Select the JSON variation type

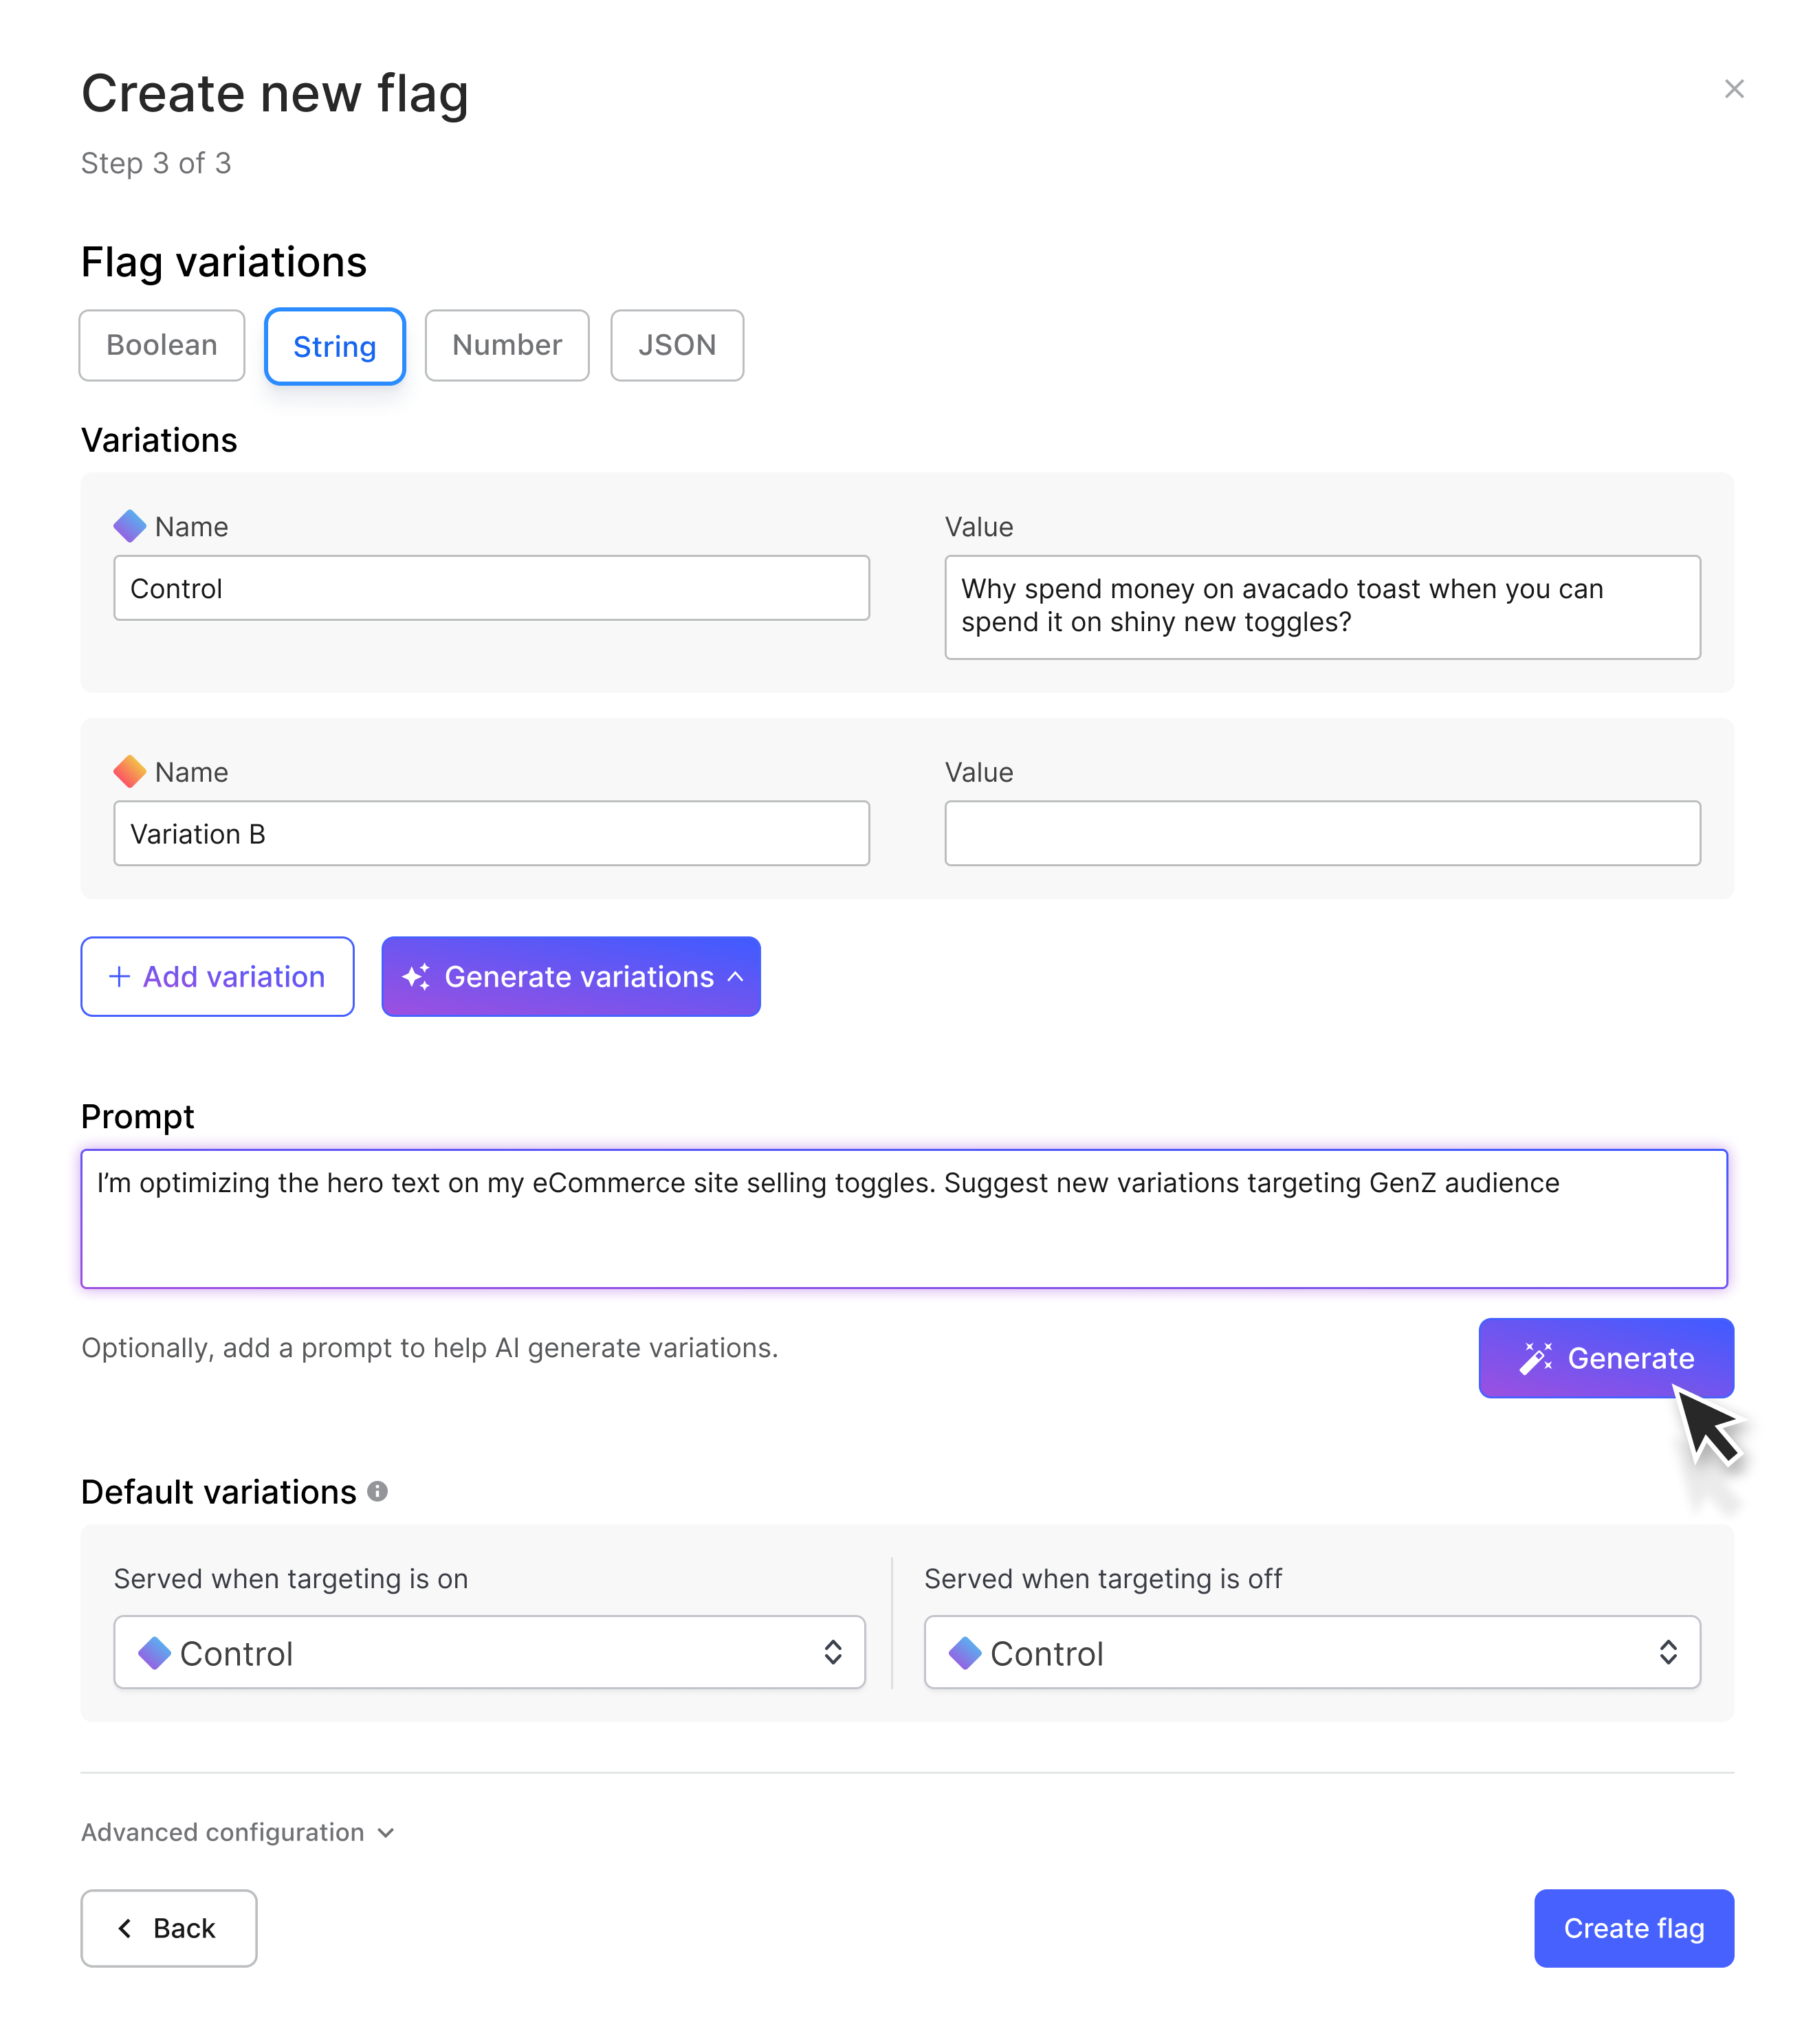pos(677,345)
